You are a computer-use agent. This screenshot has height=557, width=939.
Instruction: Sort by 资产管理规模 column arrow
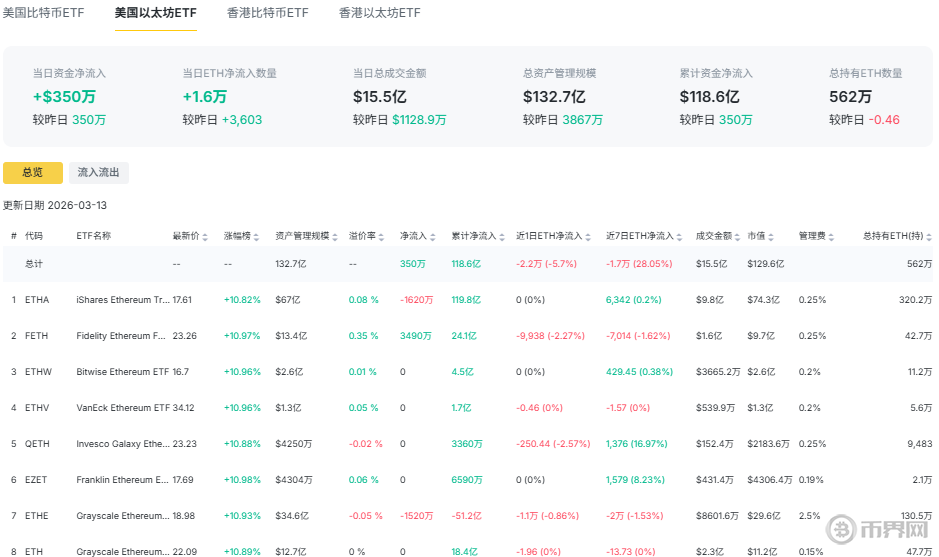335,237
